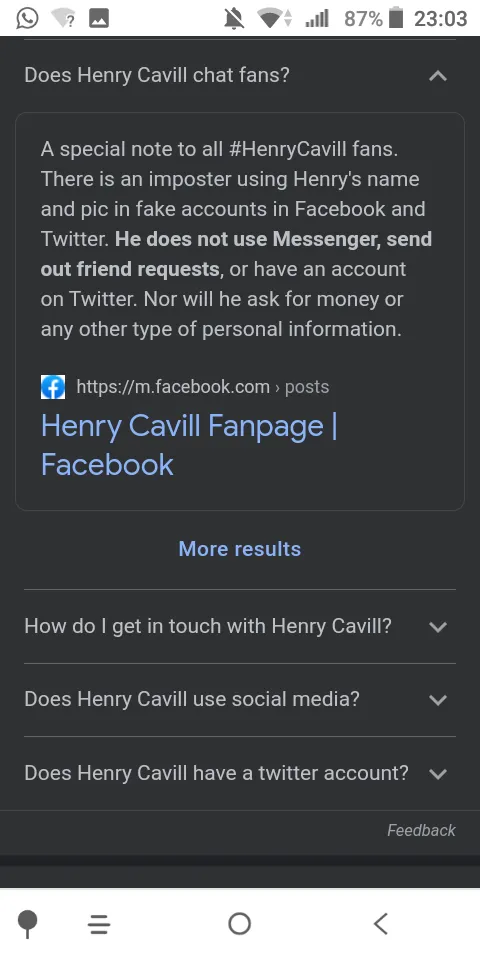Tap the m.faceb.com posts URL
Viewport: 480px width, 960px height.
pyautogui.click(x=203, y=387)
